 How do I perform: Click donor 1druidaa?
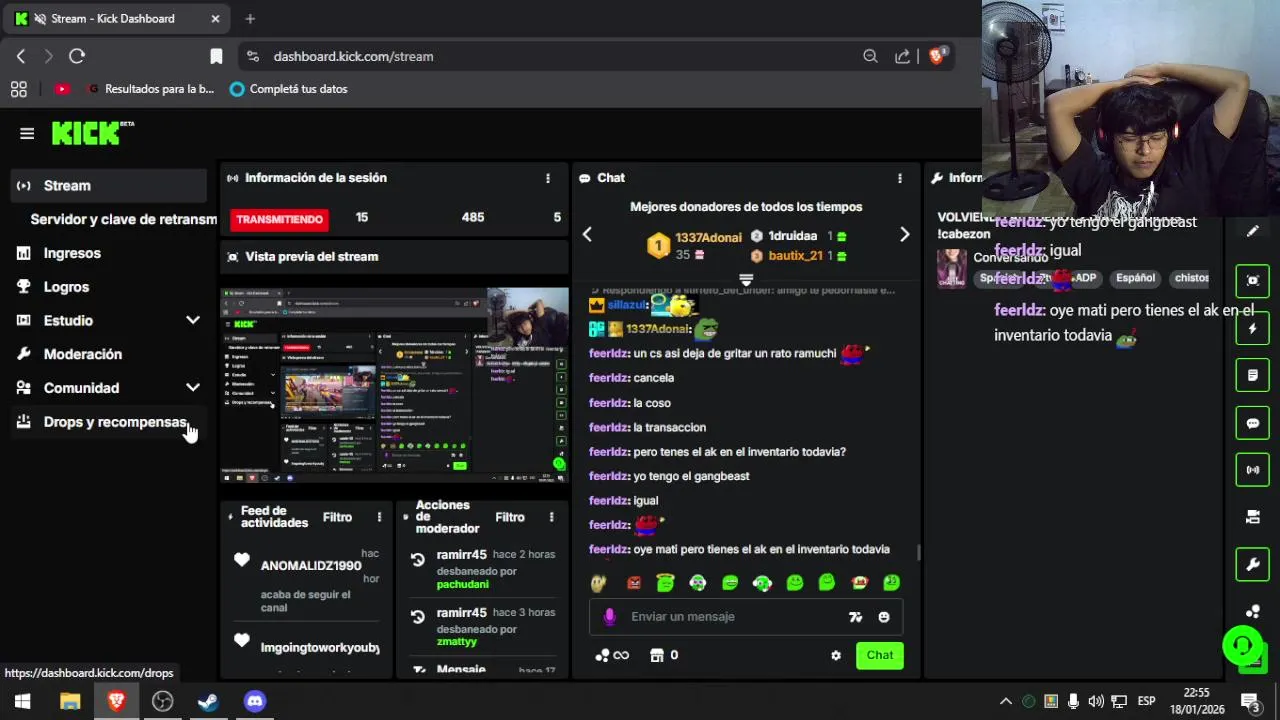(x=792, y=236)
